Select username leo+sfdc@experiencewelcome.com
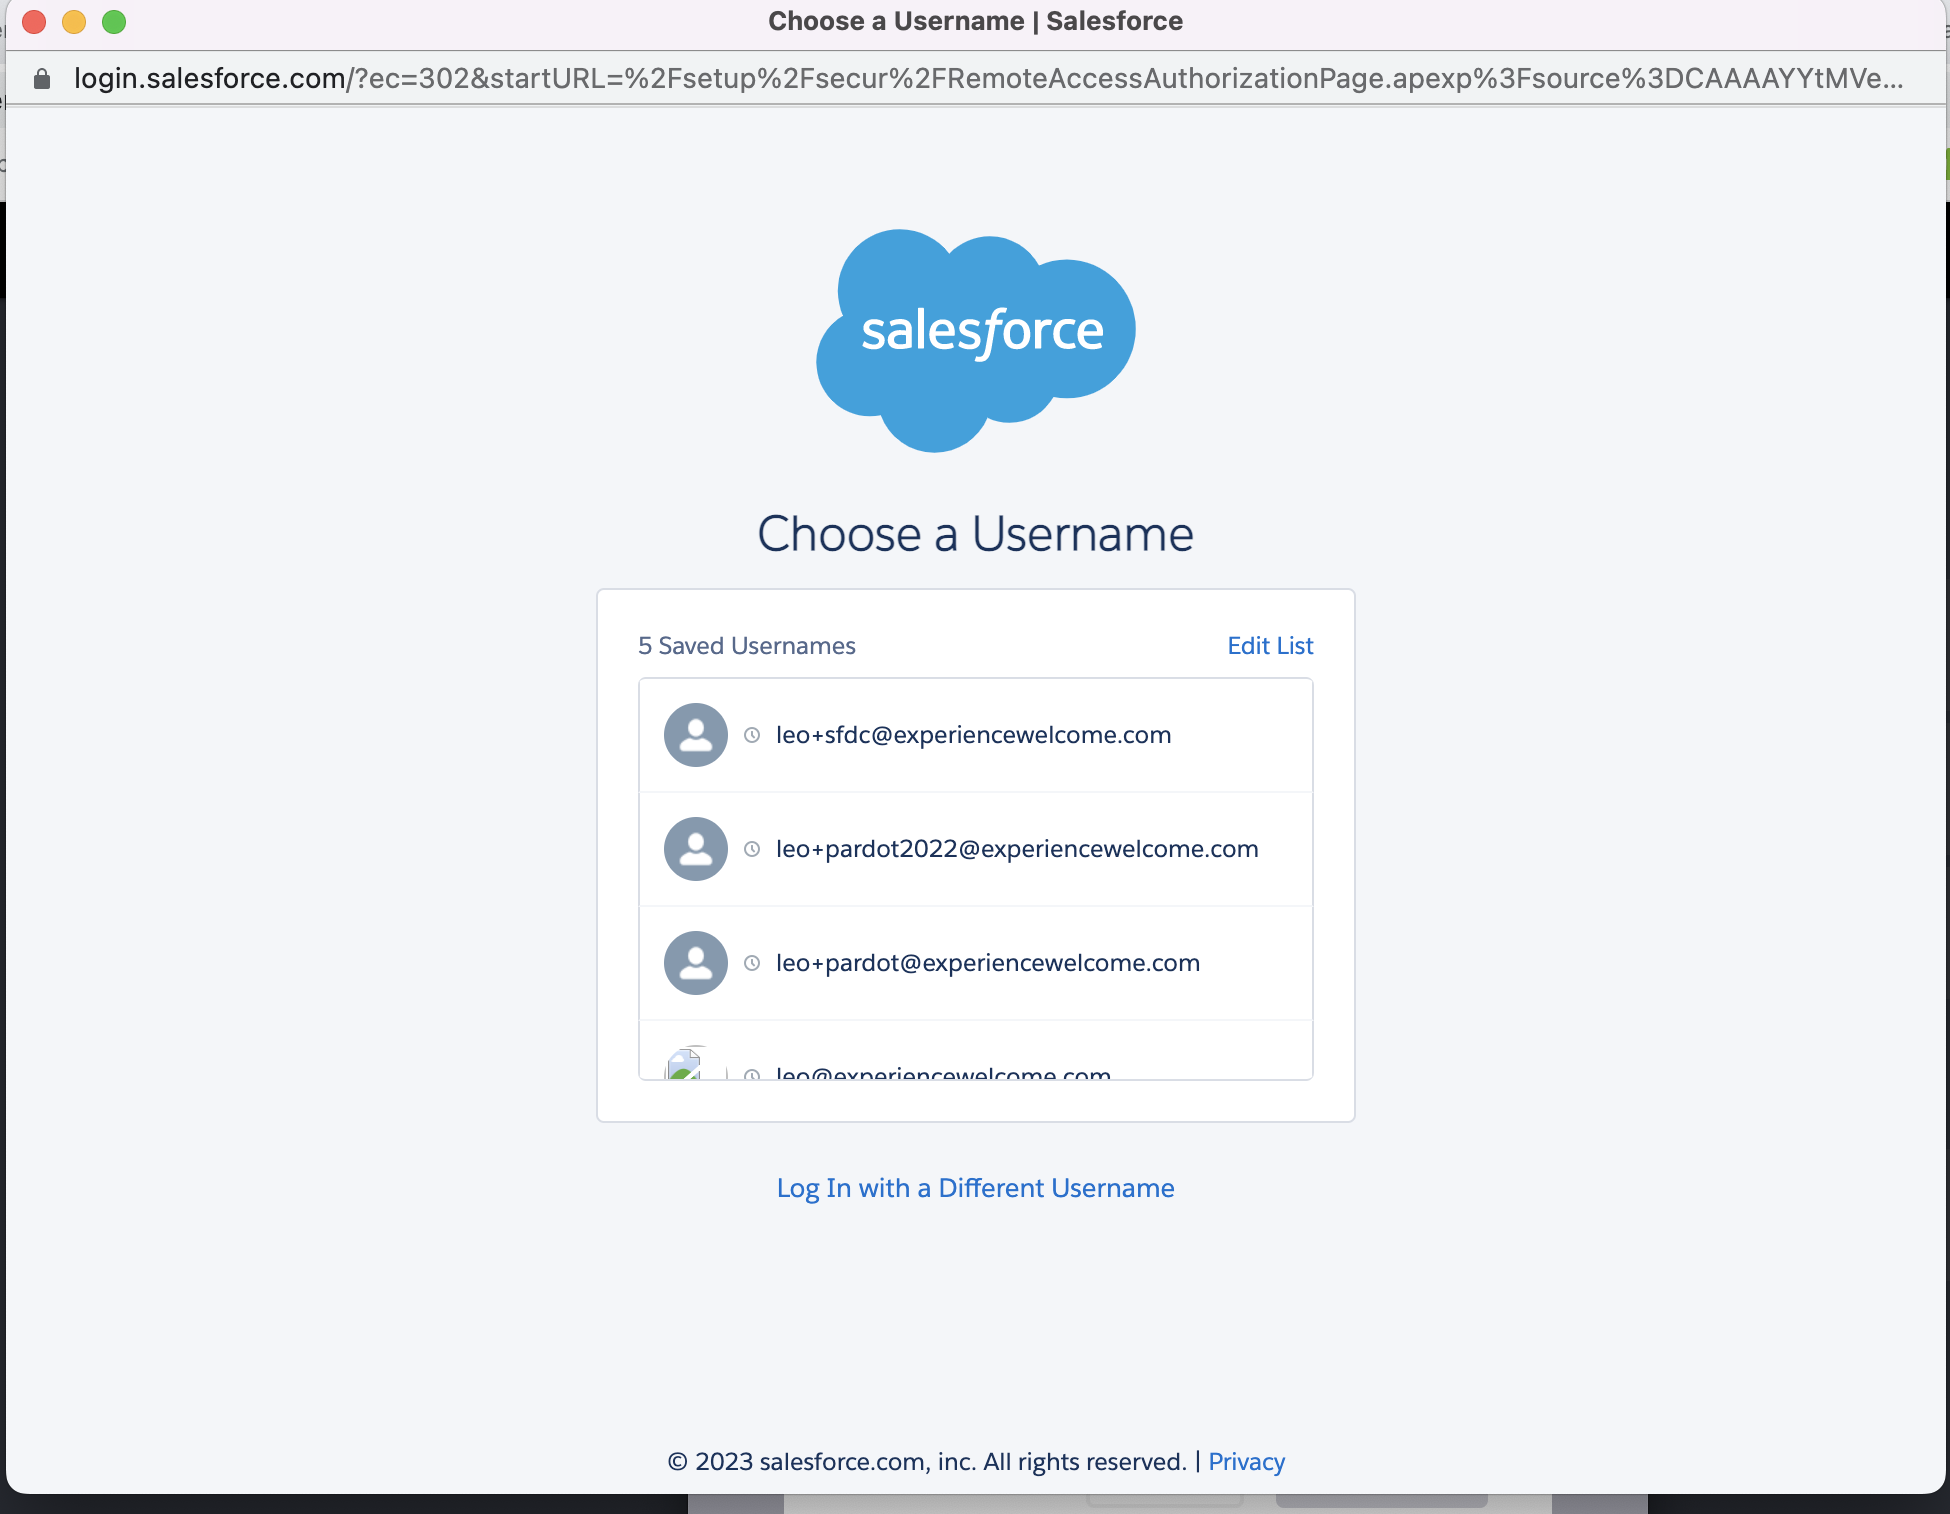1950x1514 pixels. click(976, 735)
